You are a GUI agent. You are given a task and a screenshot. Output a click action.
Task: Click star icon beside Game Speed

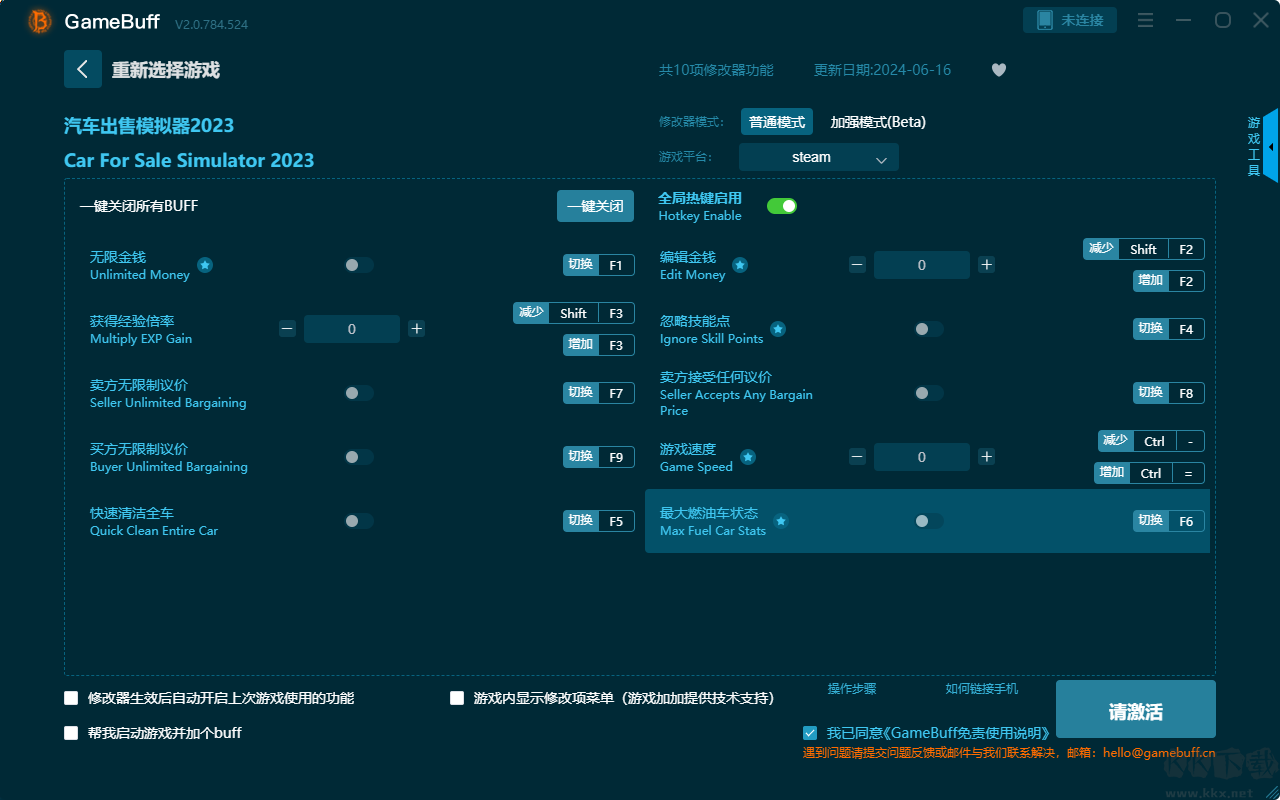[x=748, y=457]
